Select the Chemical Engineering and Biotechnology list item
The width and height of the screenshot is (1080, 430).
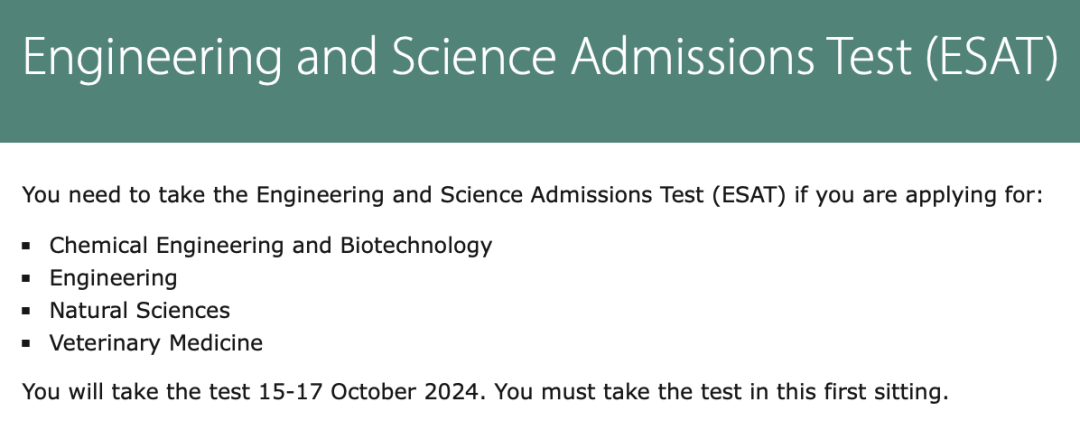coord(271,246)
